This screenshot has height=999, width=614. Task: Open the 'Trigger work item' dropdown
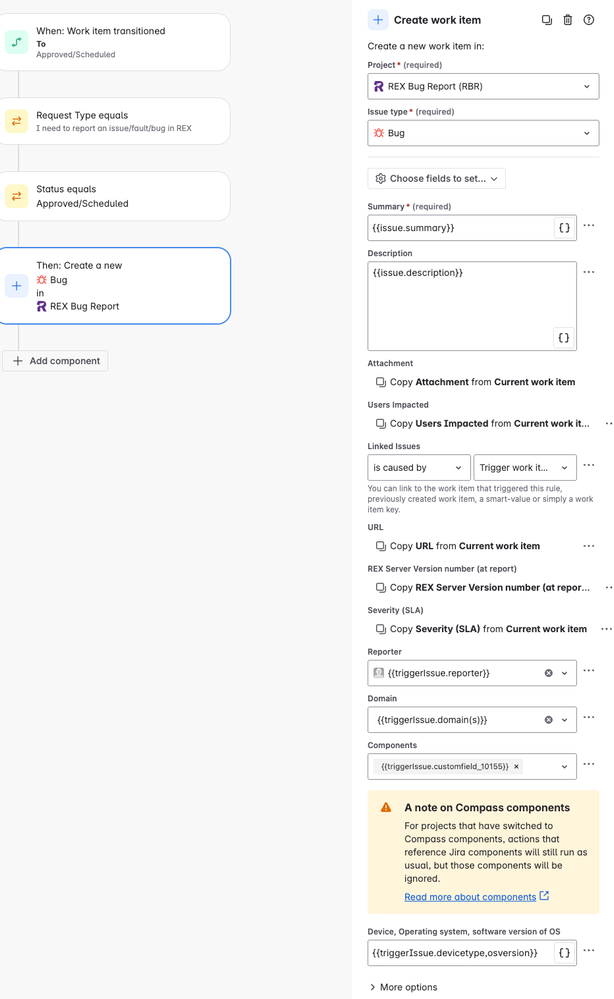pos(525,467)
